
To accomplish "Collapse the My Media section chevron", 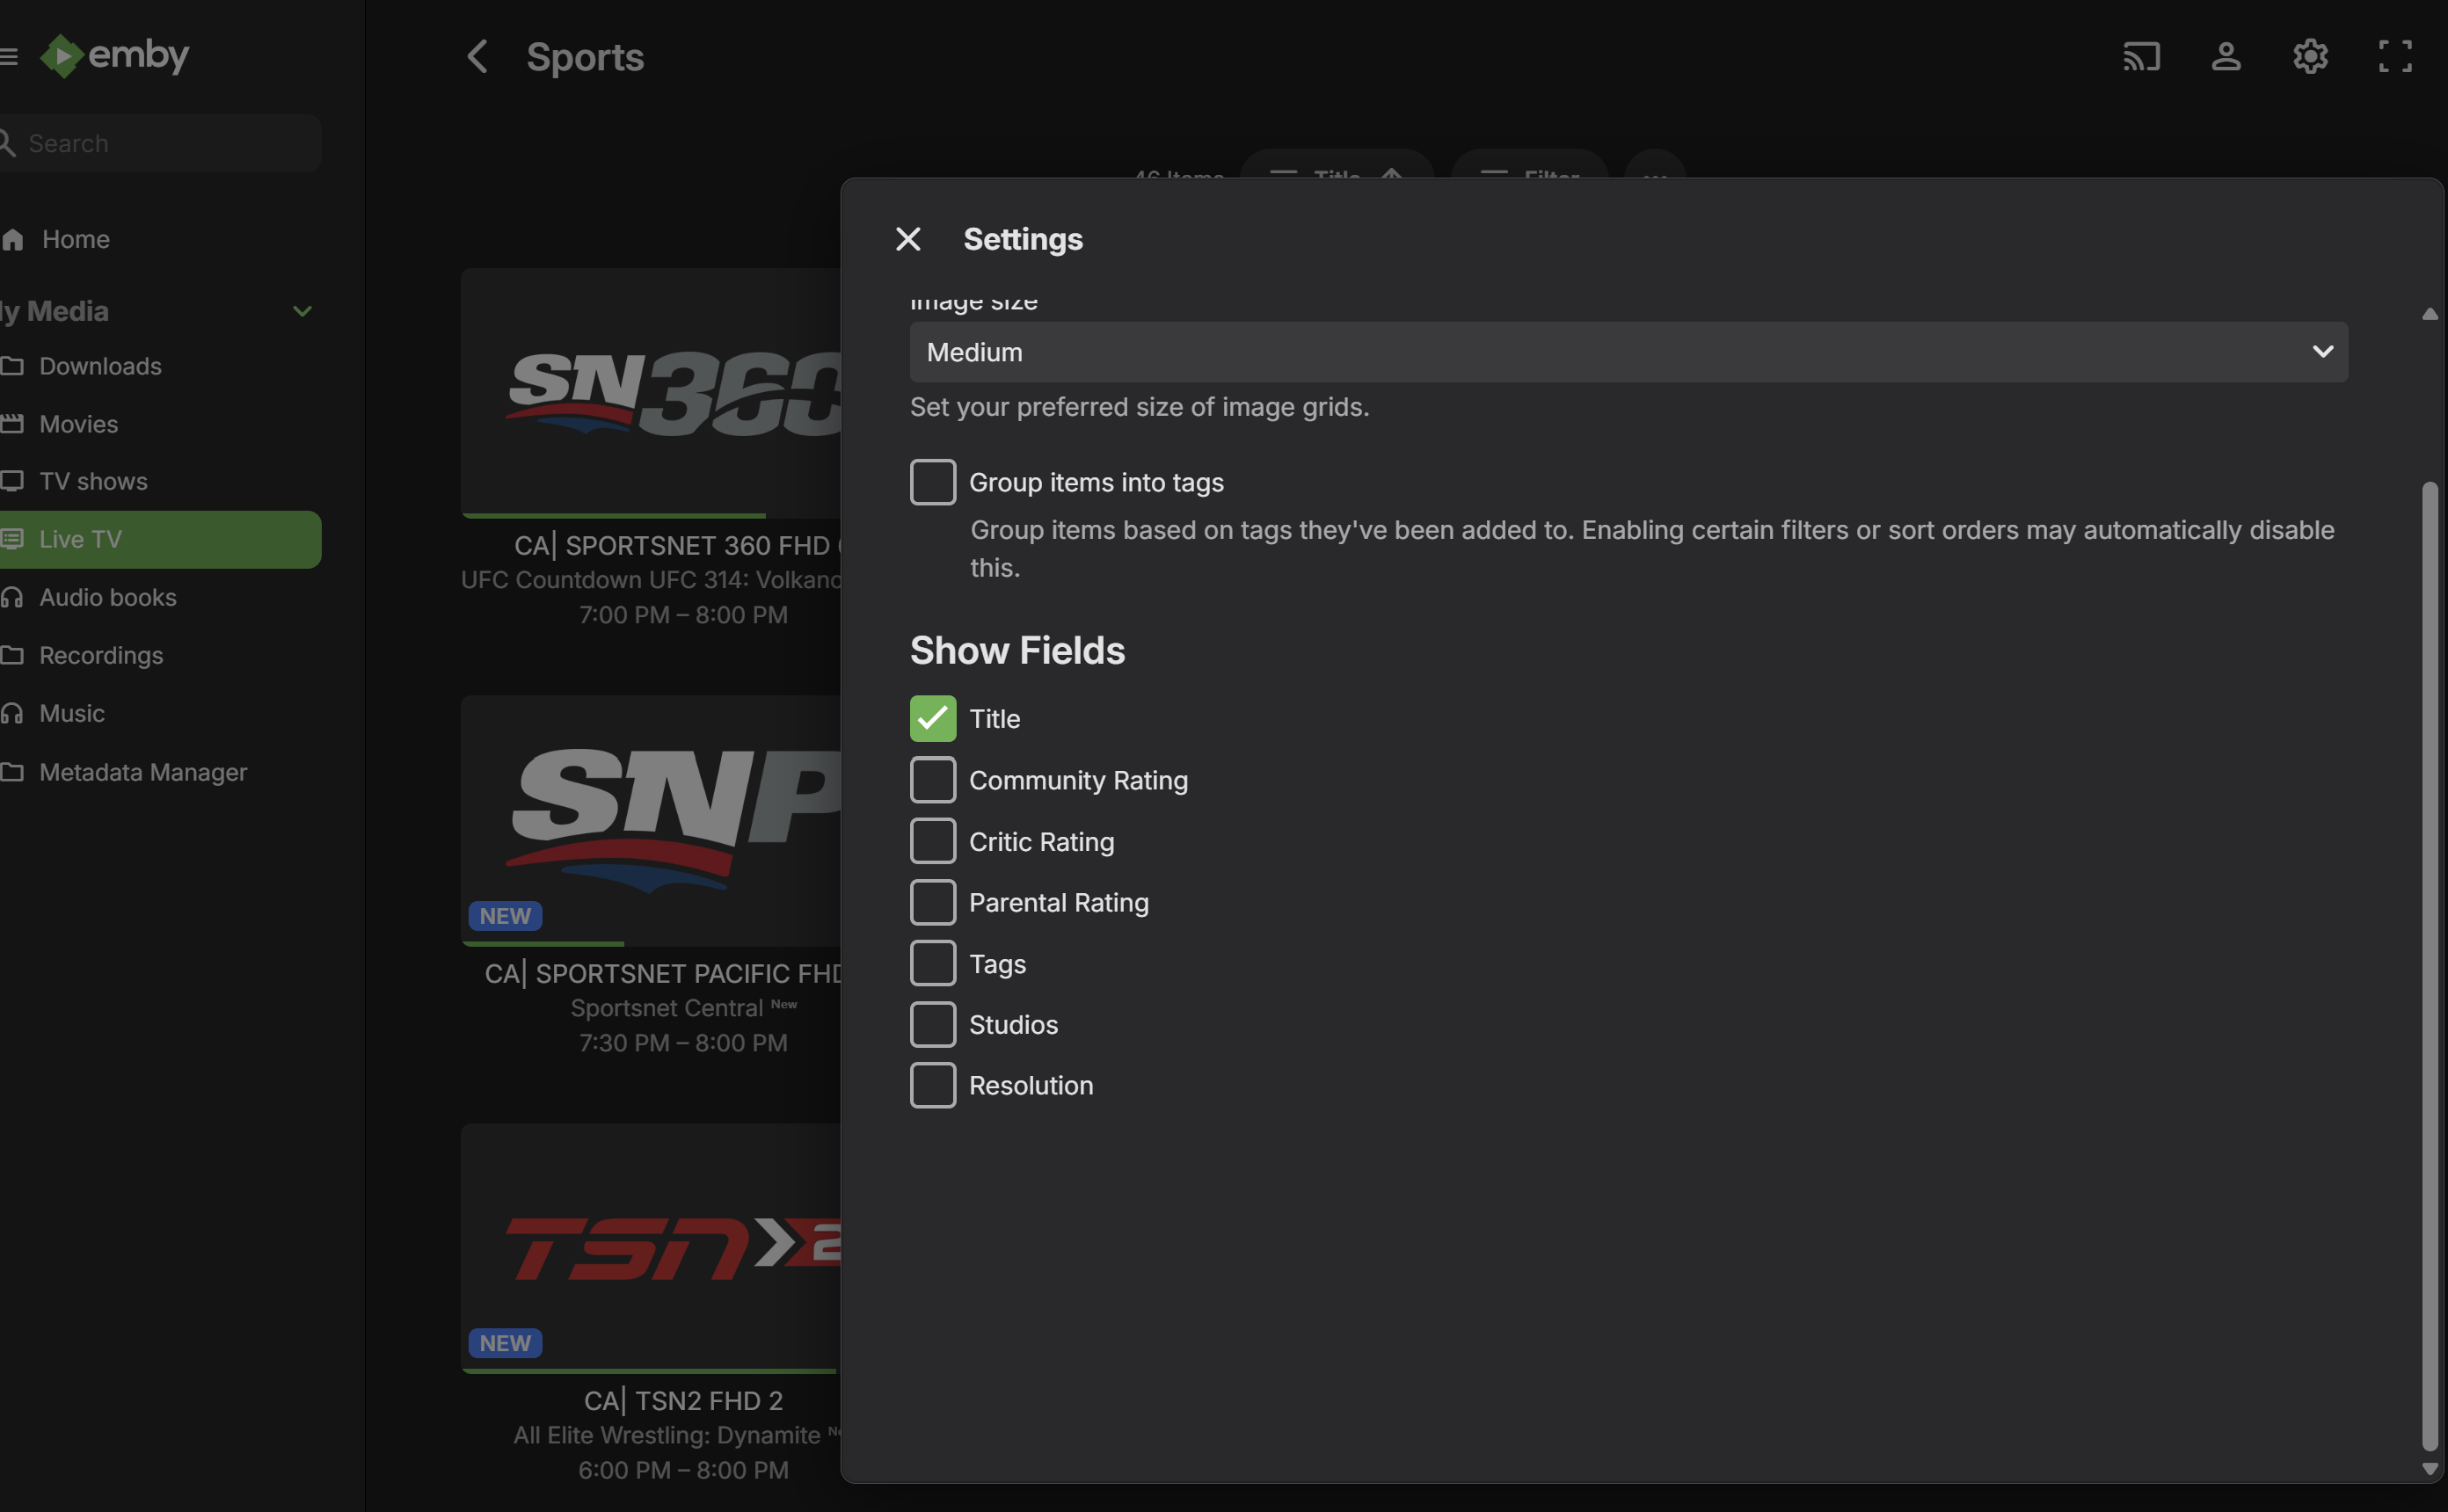I will pyautogui.click(x=302, y=311).
